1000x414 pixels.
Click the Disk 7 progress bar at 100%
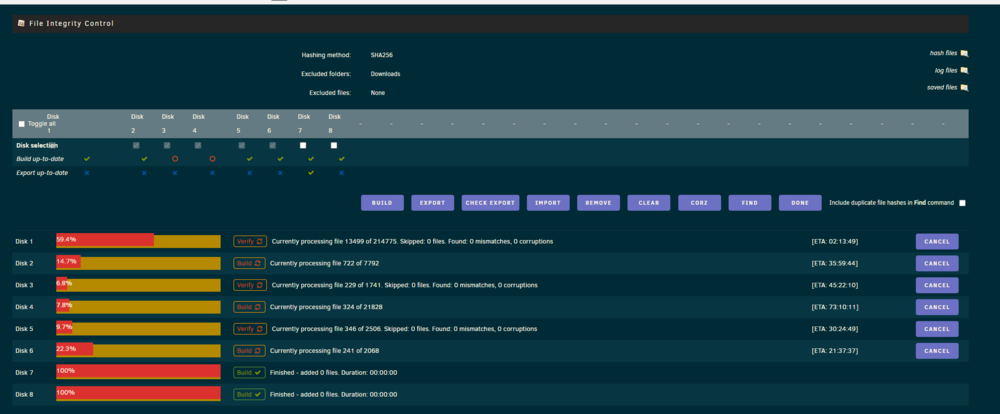(138, 372)
